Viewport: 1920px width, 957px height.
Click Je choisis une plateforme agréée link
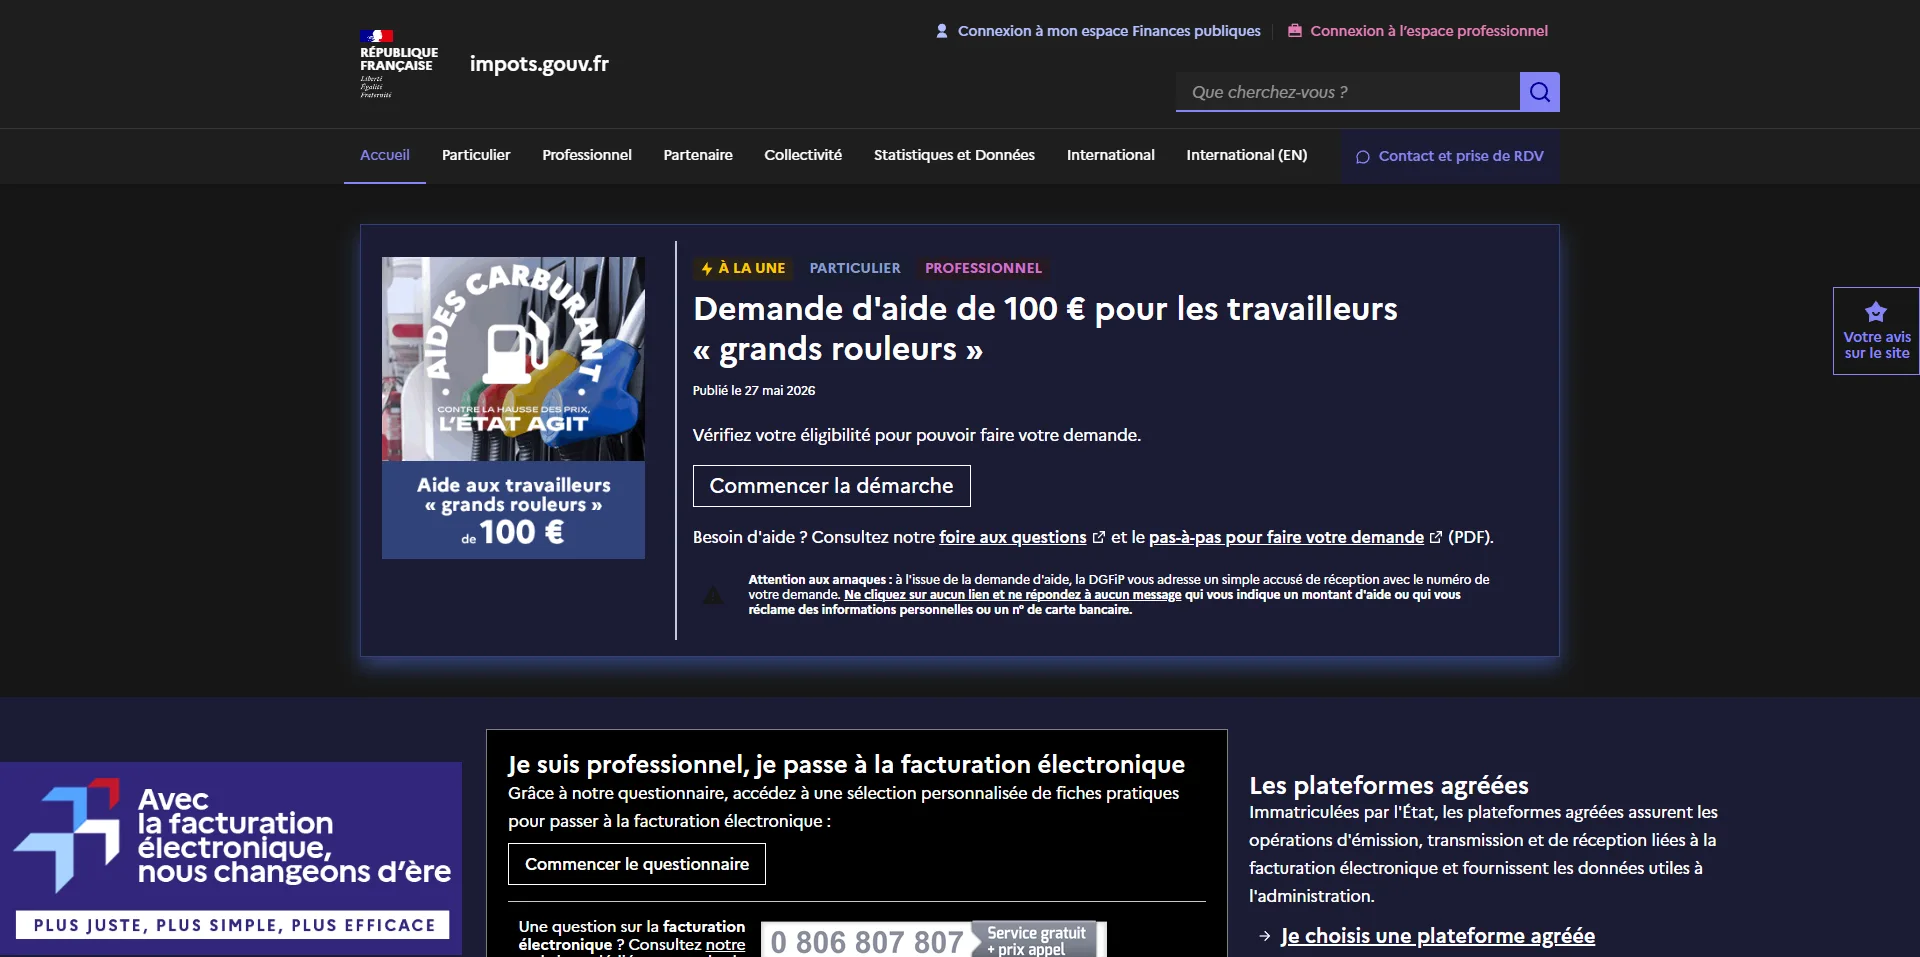click(x=1437, y=936)
